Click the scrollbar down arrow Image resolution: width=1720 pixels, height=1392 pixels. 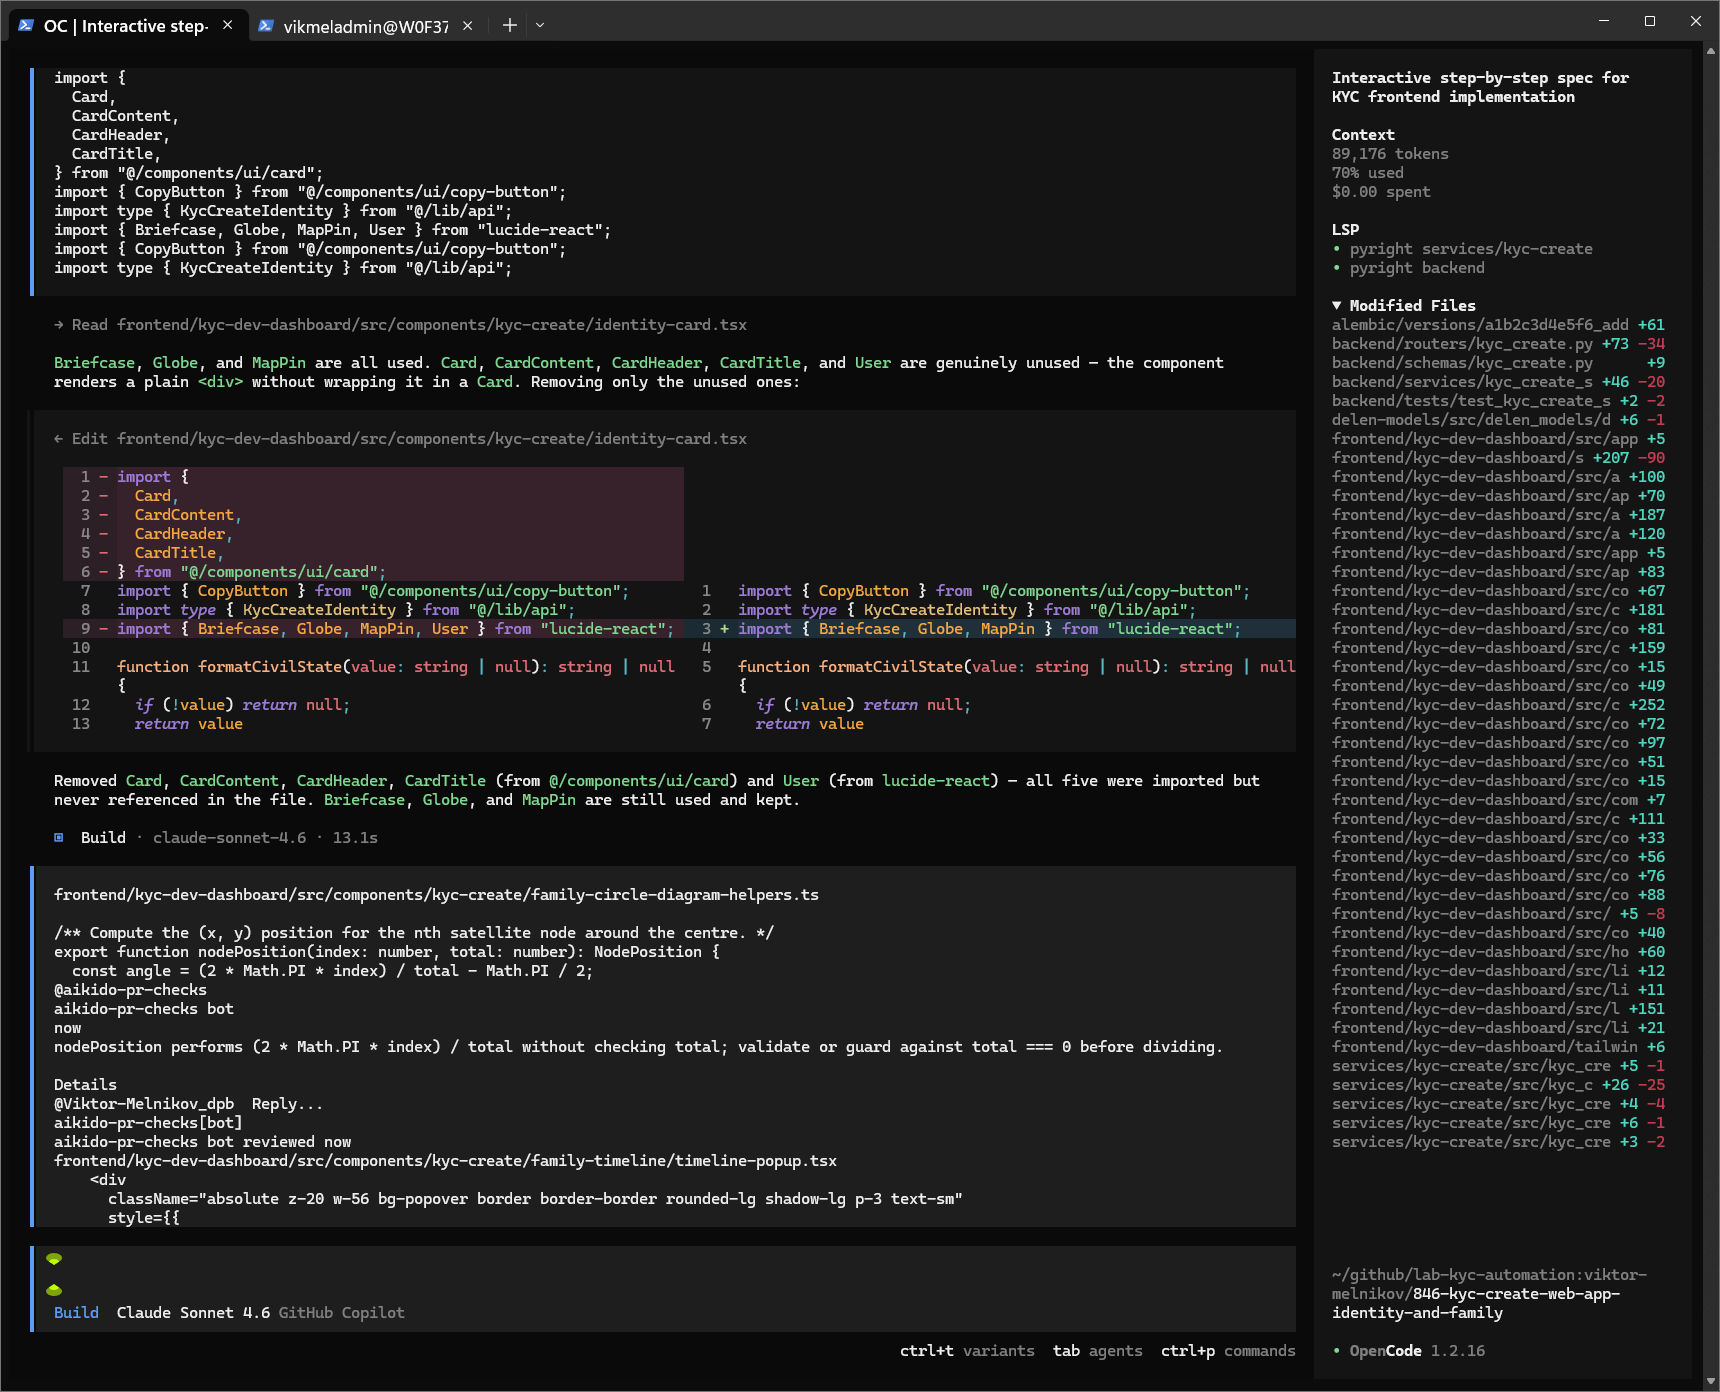point(1711,1383)
